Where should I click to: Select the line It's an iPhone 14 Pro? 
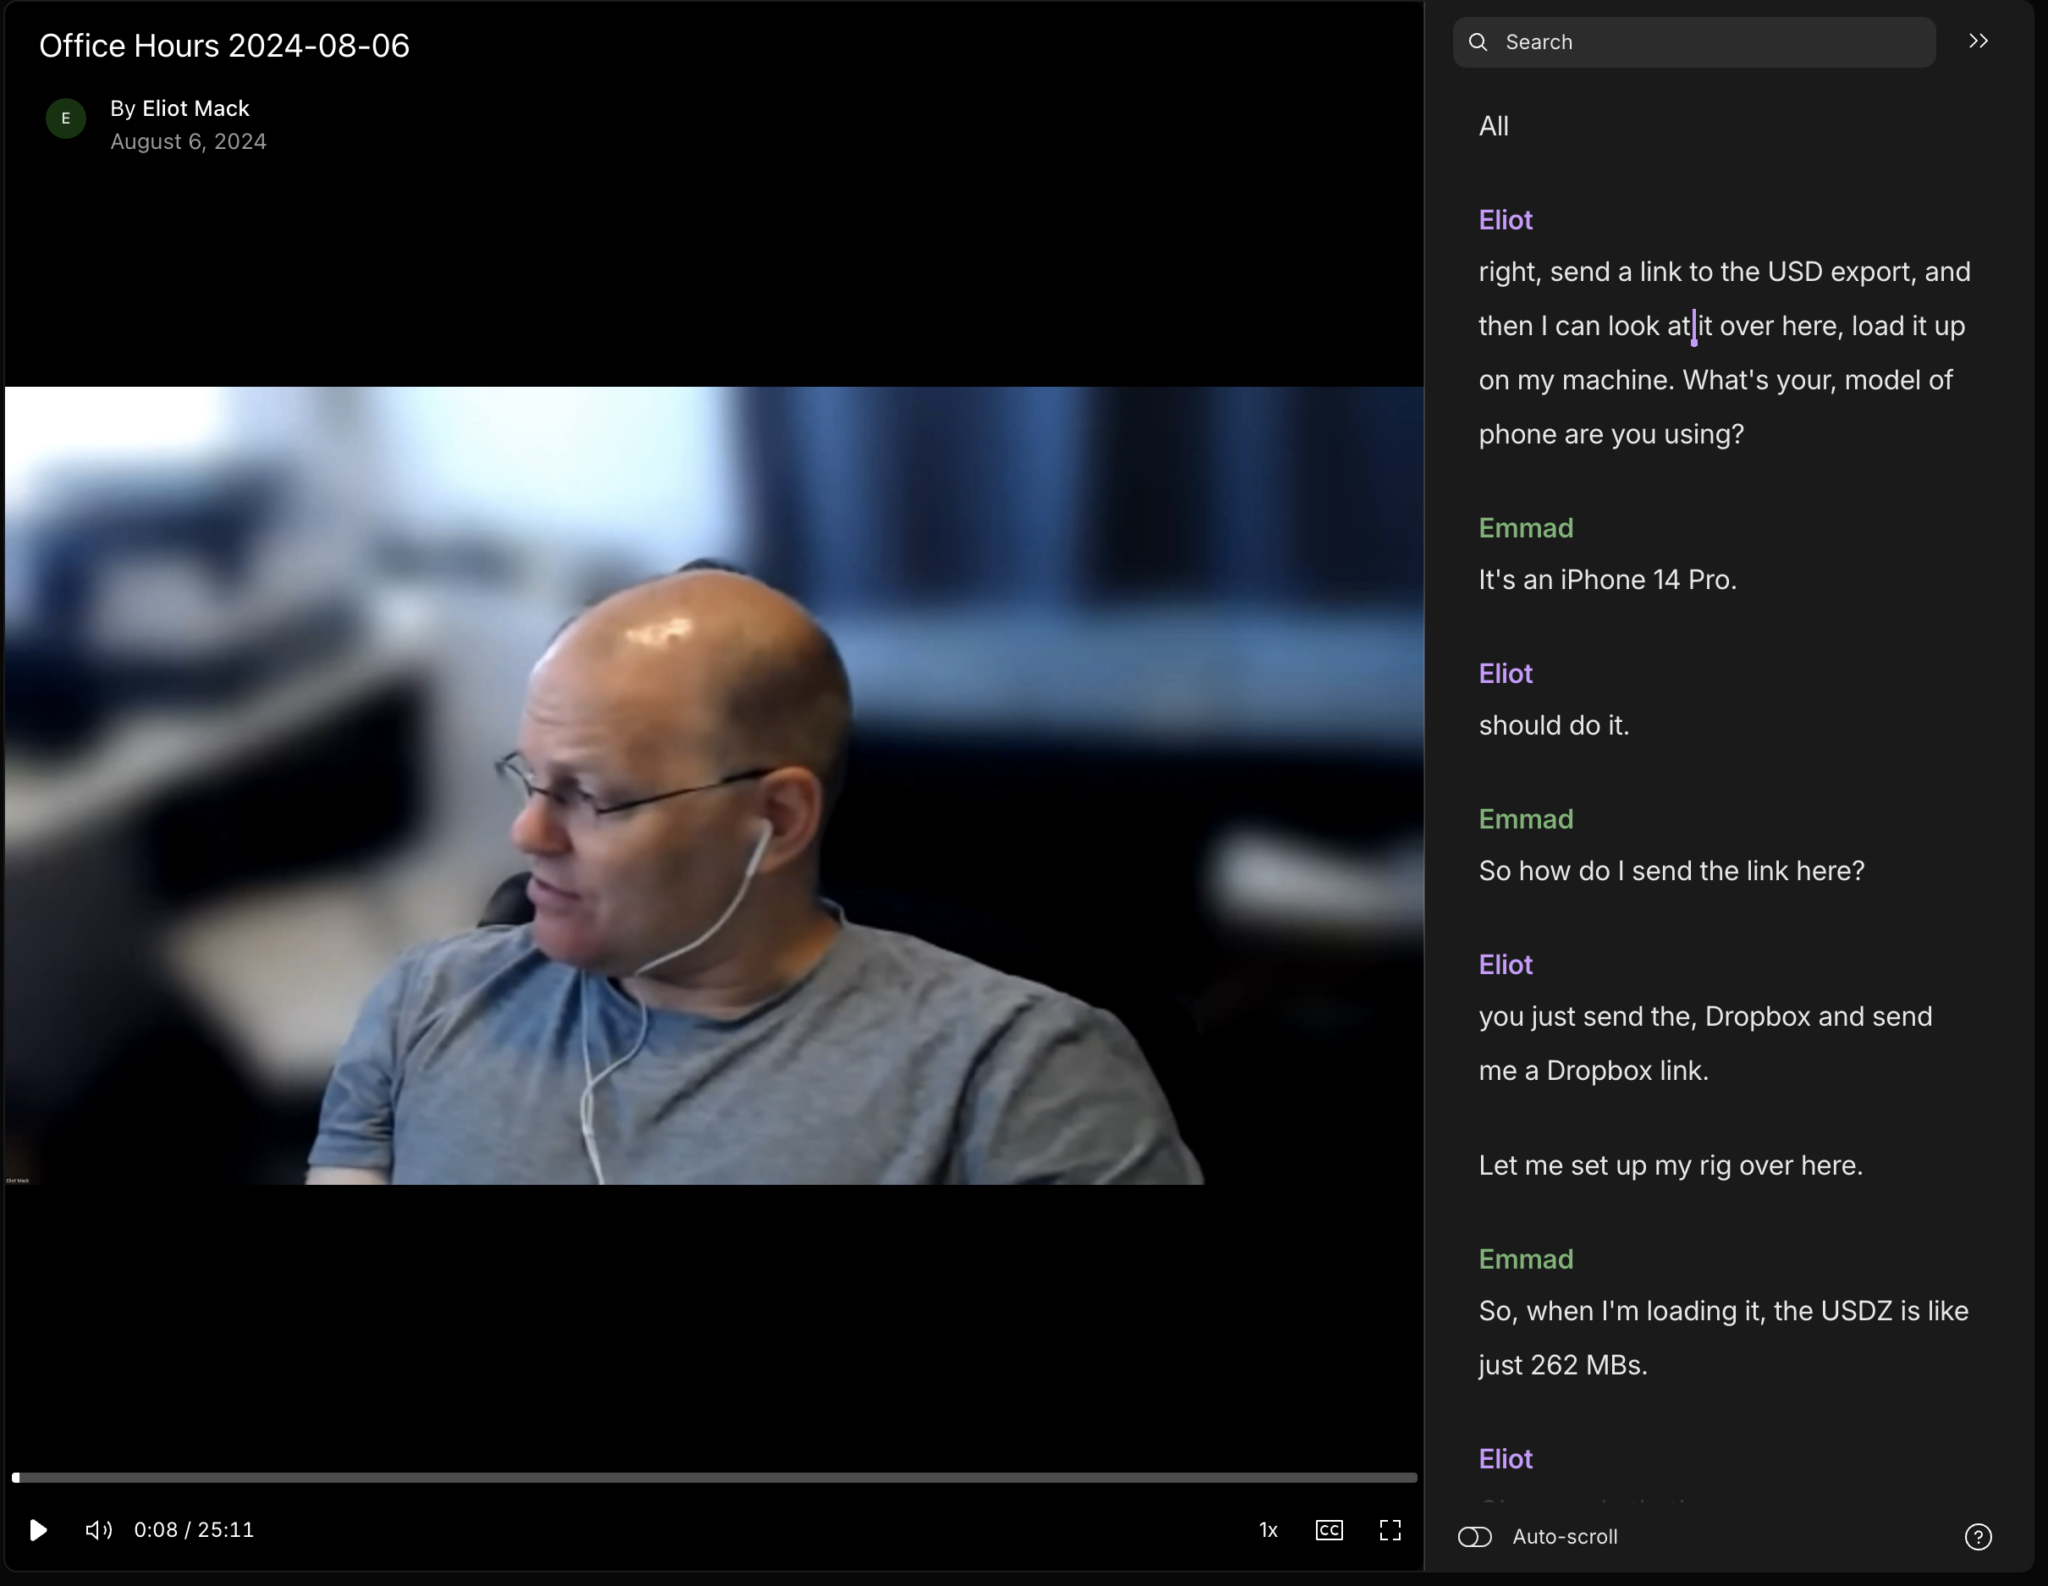(x=1606, y=579)
